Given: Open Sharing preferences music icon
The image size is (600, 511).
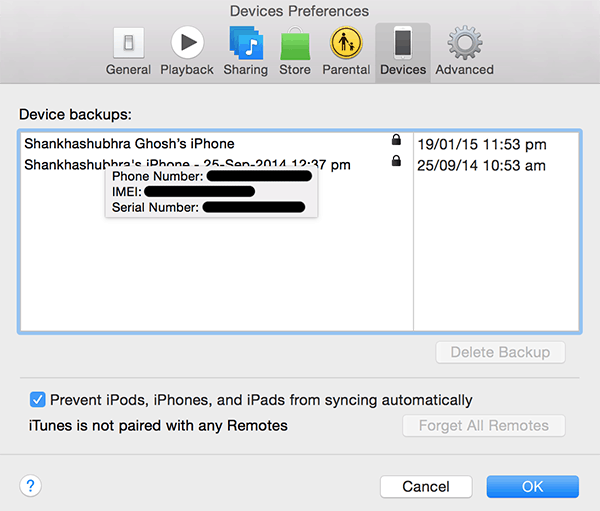Looking at the screenshot, I should click(x=246, y=43).
